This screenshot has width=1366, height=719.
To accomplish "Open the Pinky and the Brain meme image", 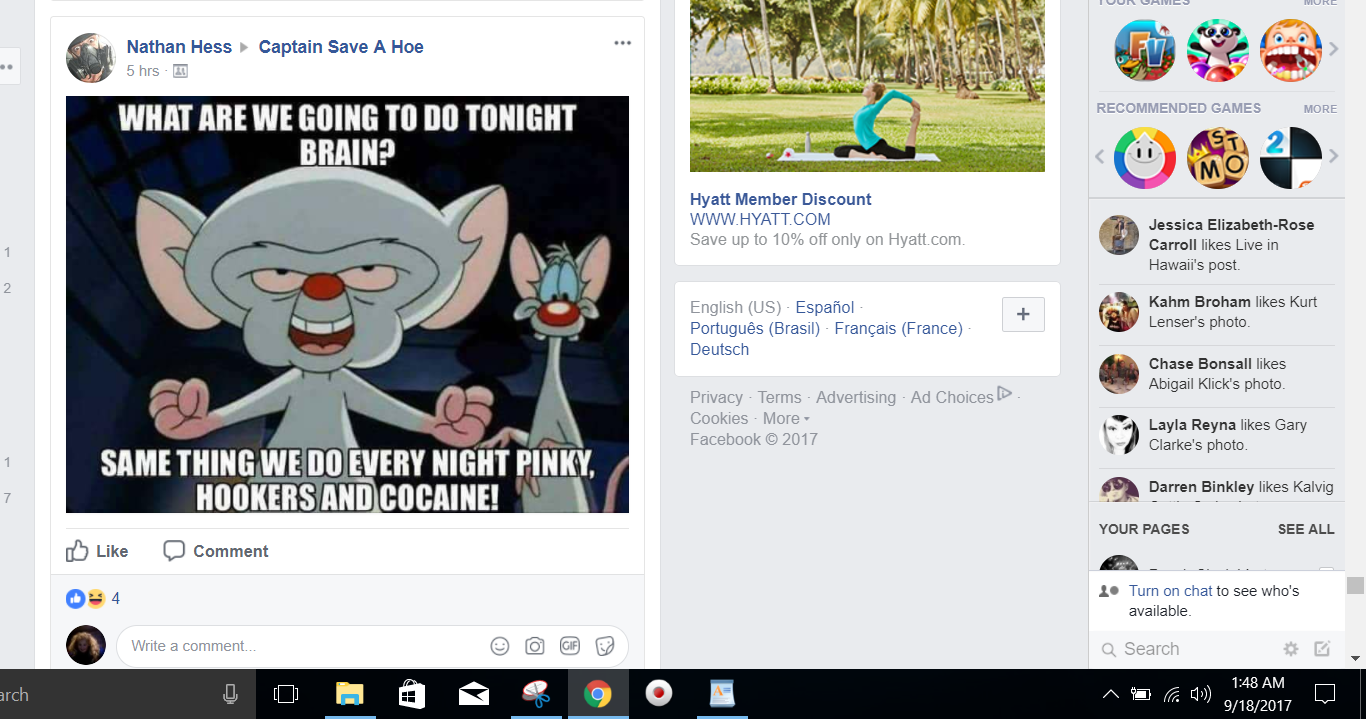I will pos(347,304).
